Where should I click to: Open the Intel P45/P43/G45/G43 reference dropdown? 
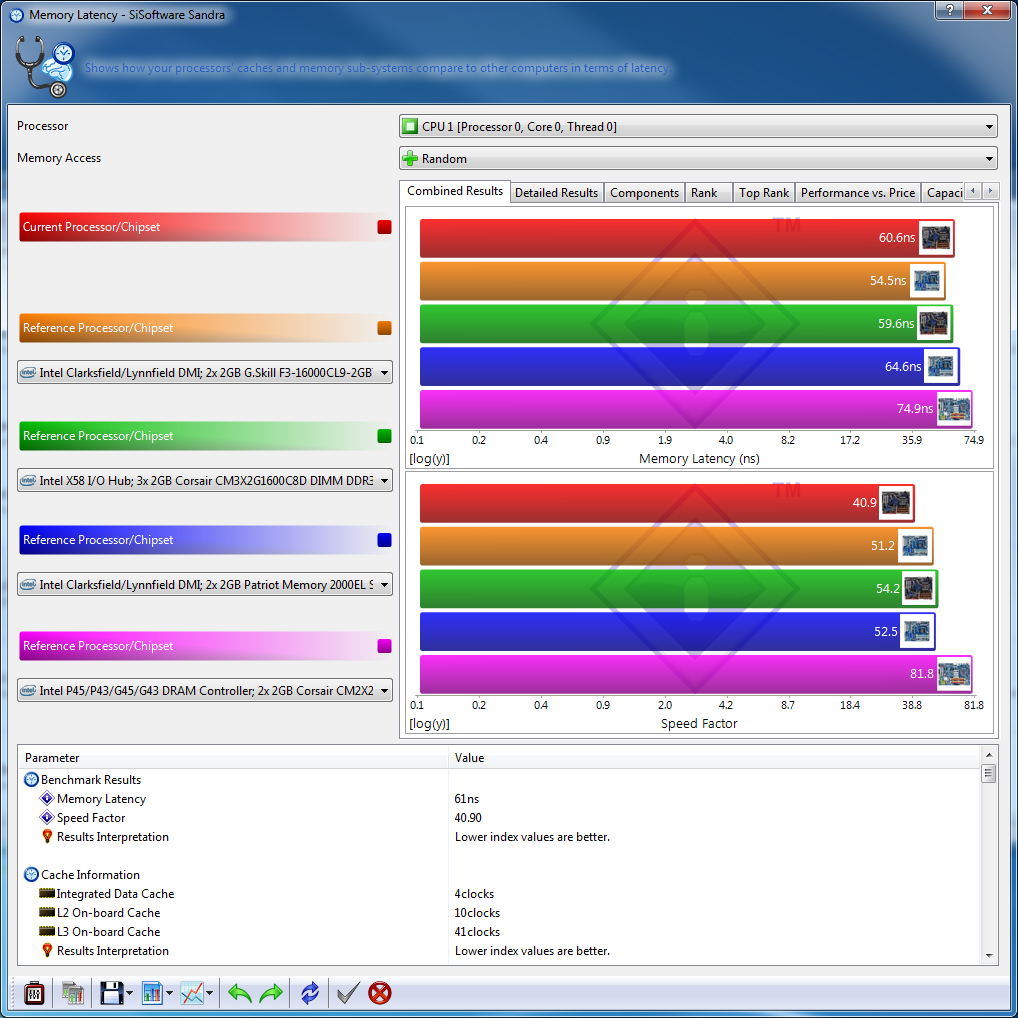(x=205, y=691)
